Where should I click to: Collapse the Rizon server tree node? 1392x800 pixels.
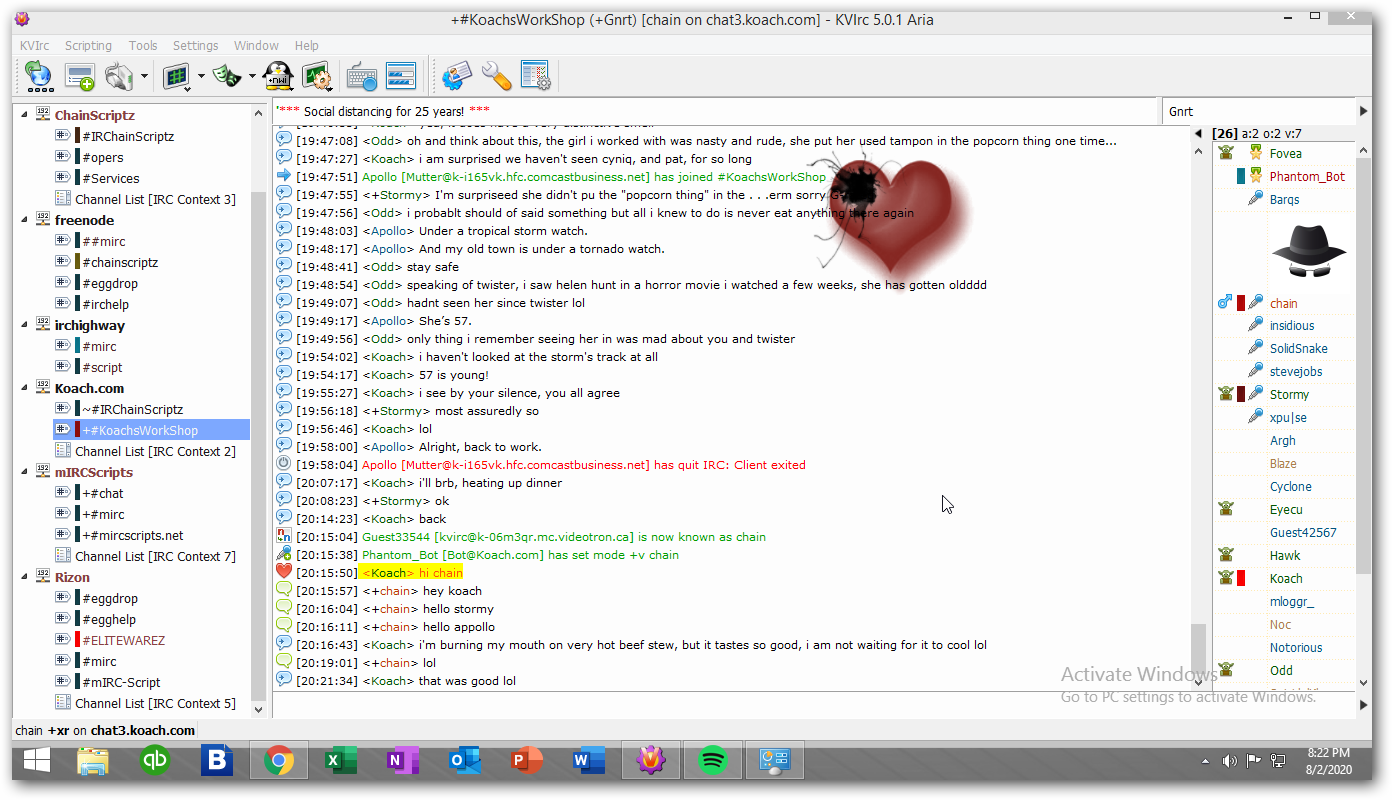coord(24,577)
